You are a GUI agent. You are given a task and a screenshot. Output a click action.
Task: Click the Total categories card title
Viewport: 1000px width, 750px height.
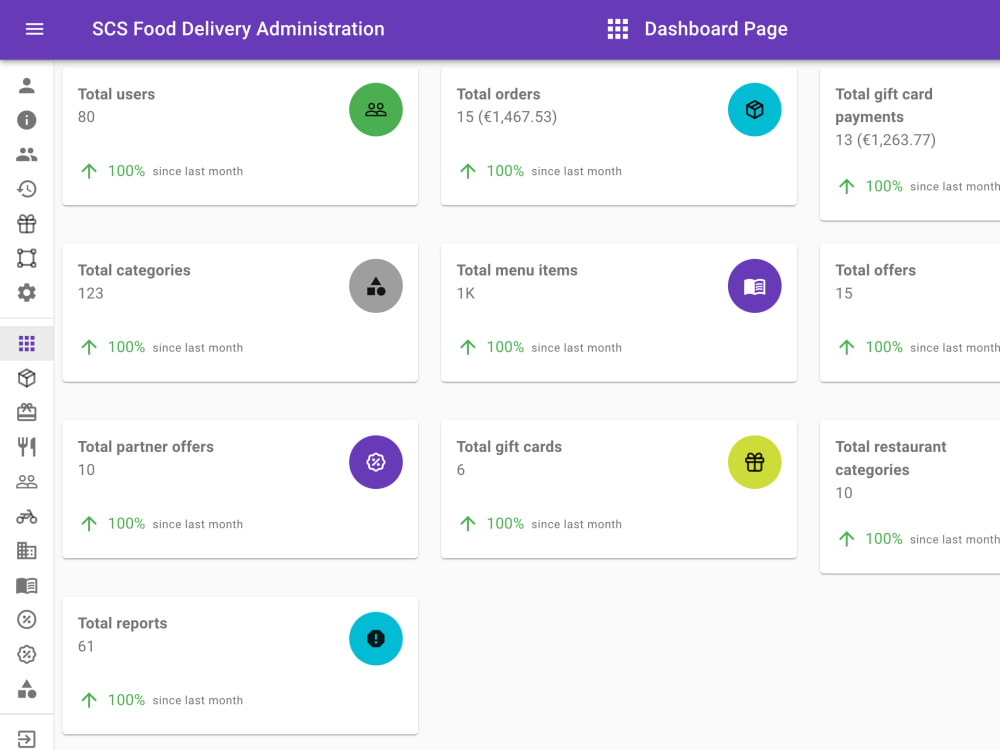[x=134, y=270]
